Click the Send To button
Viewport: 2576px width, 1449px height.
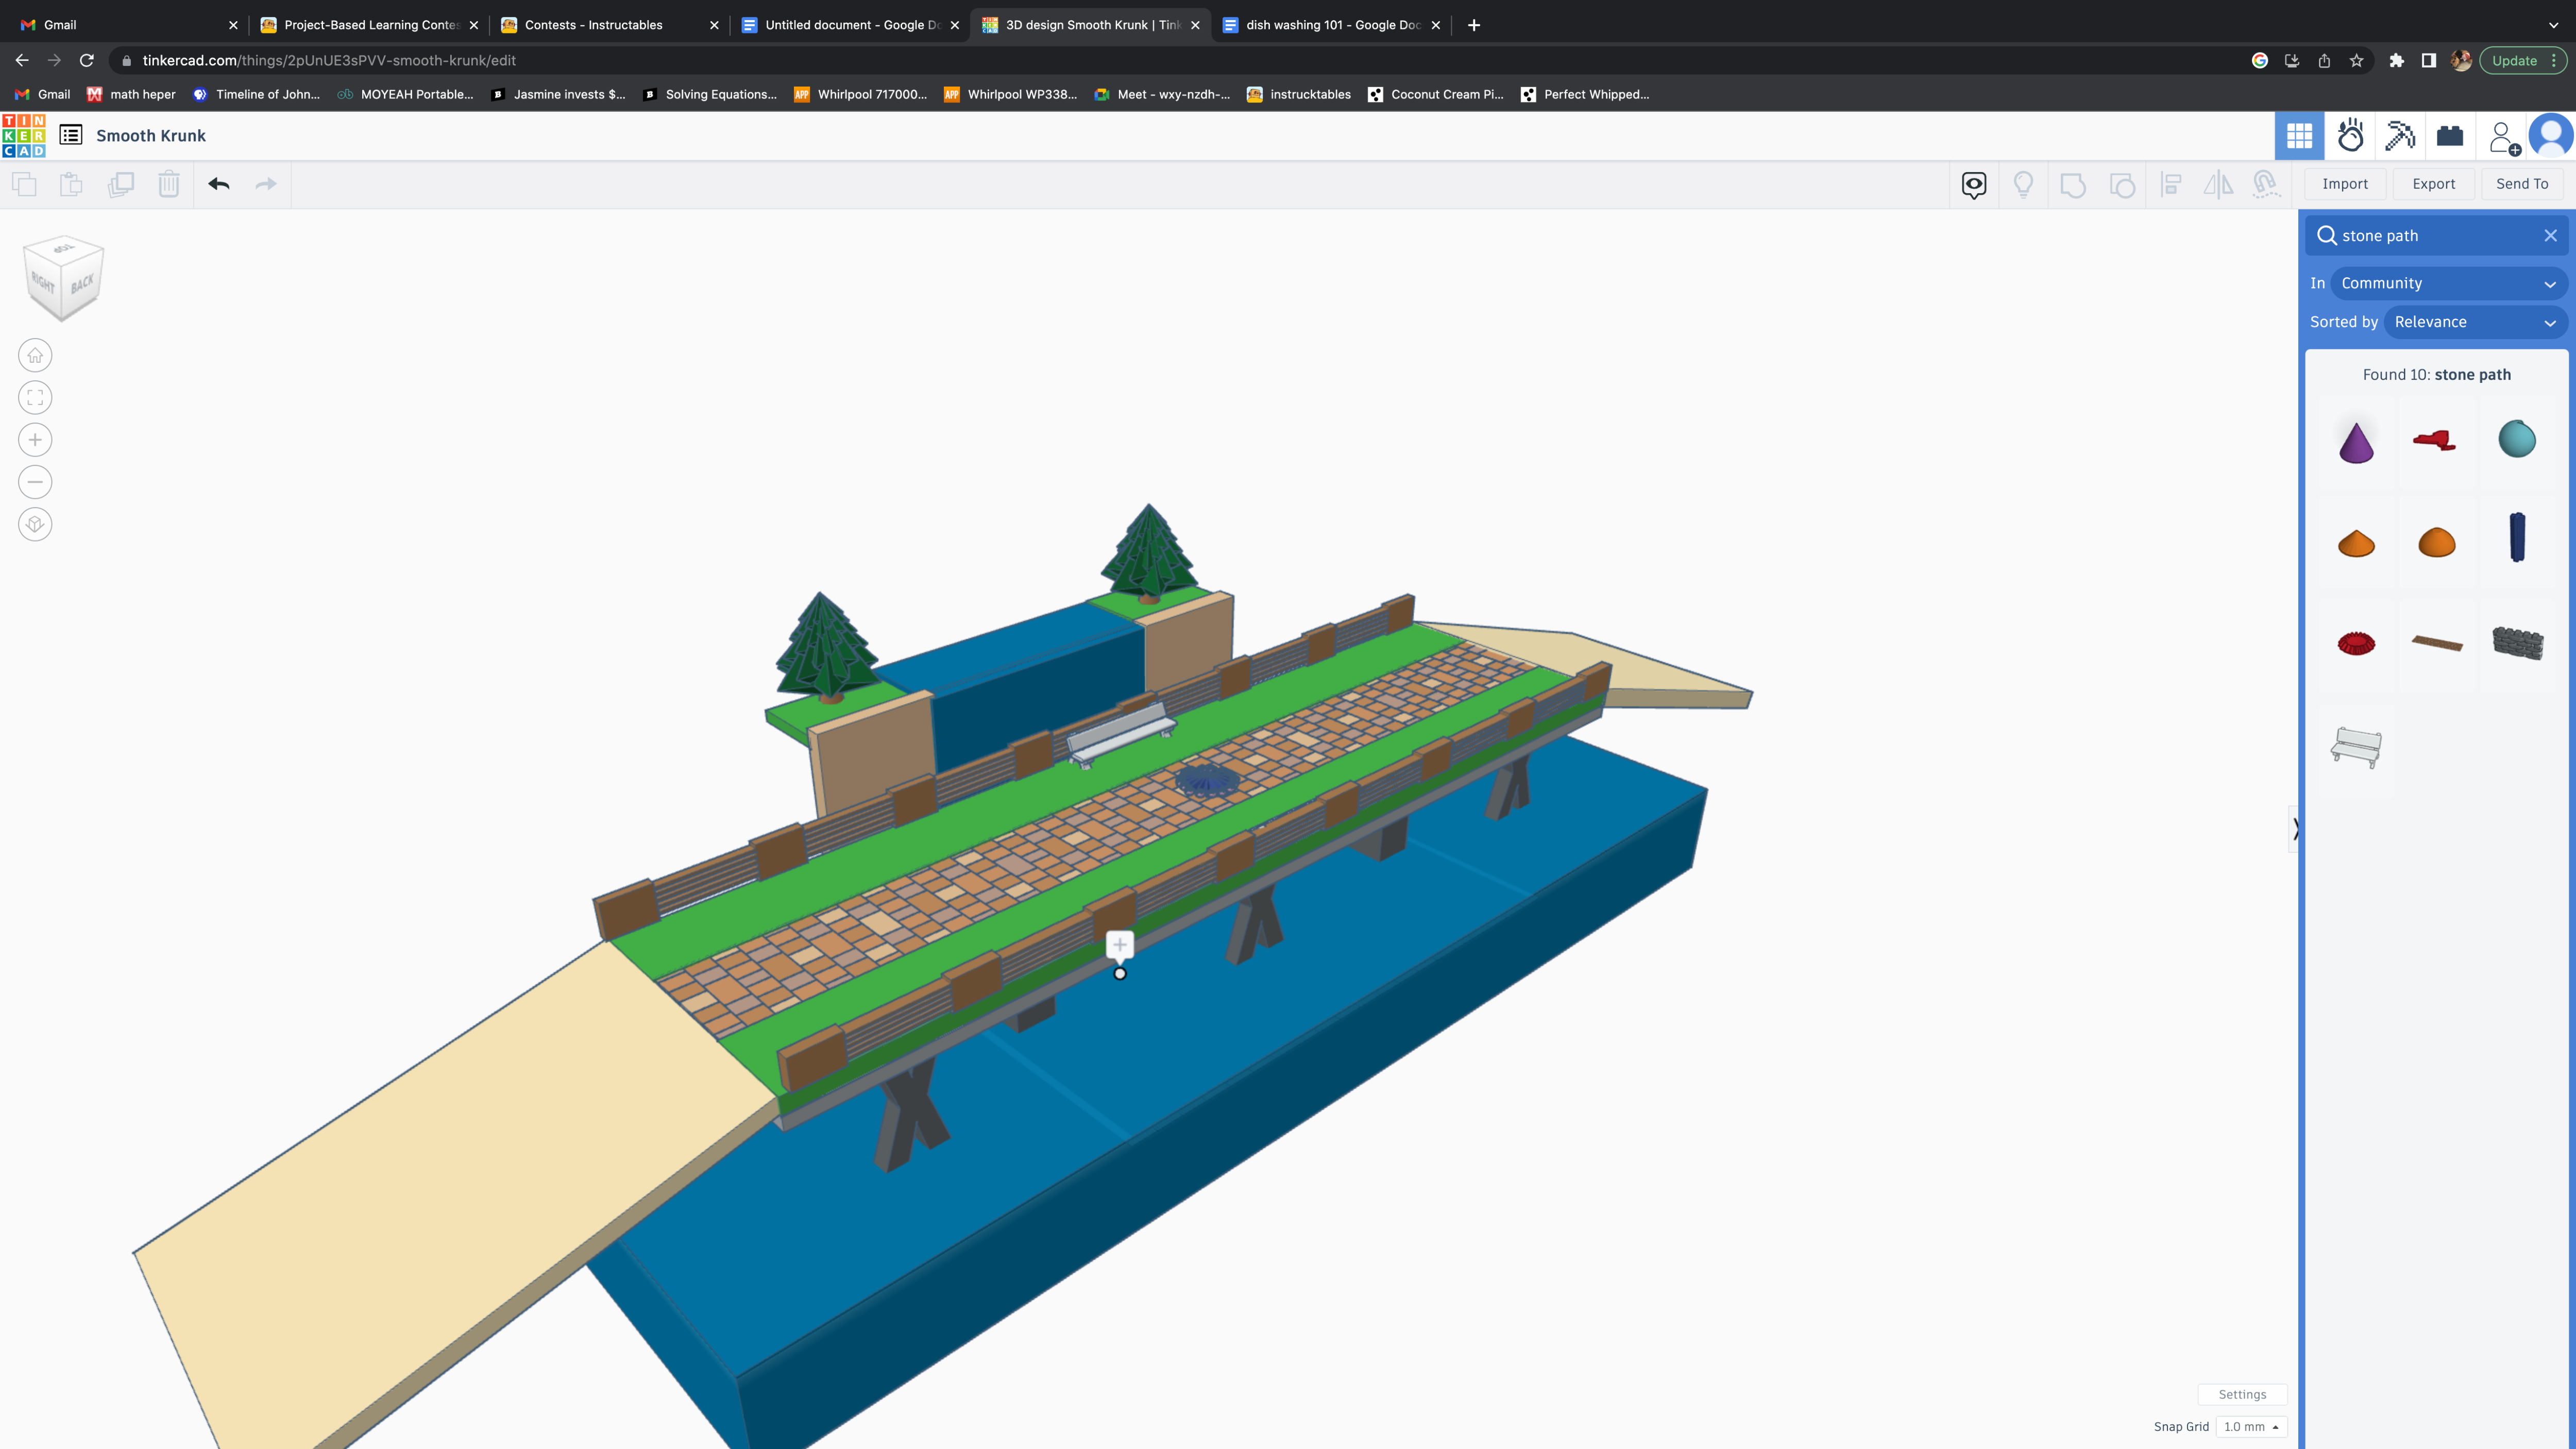tap(2521, 184)
